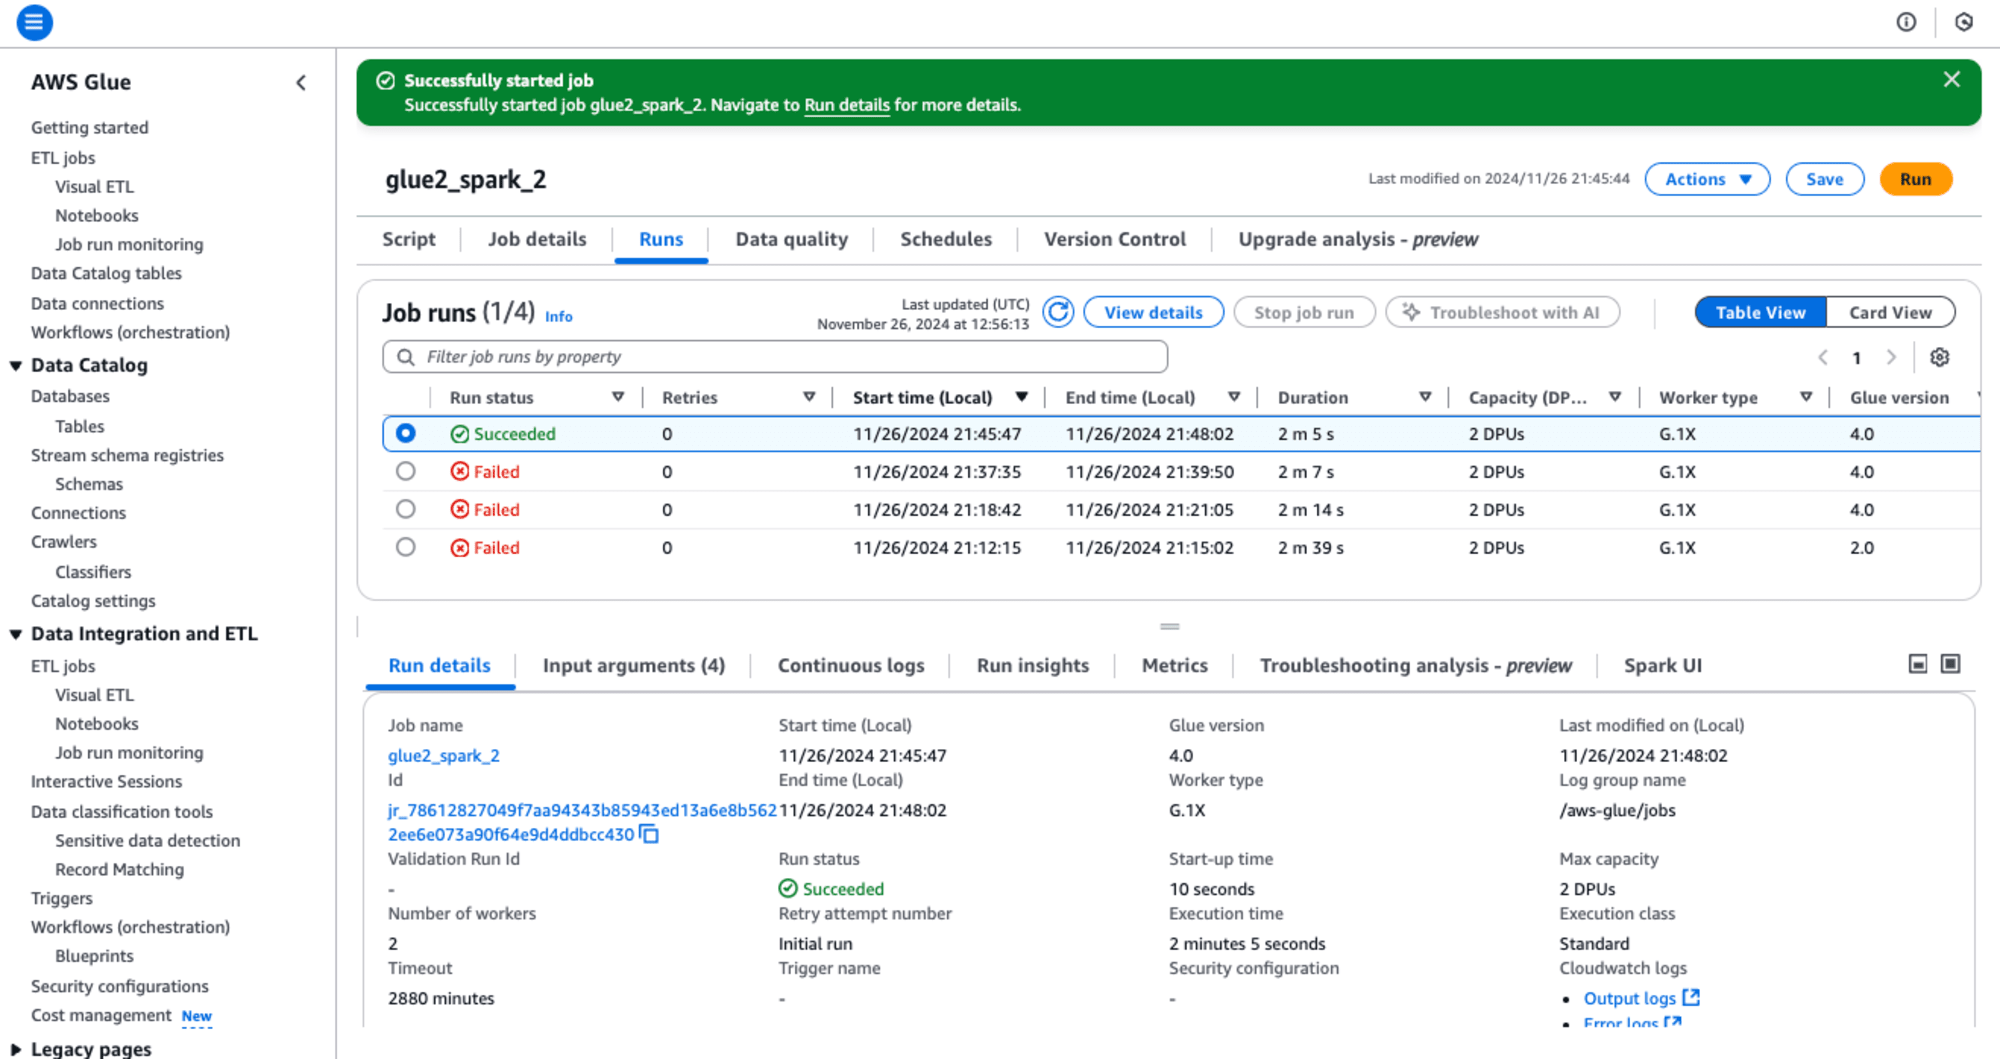Open the Upgrade analysis preview tab
This screenshot has height=1059, width=2000.
click(1358, 239)
